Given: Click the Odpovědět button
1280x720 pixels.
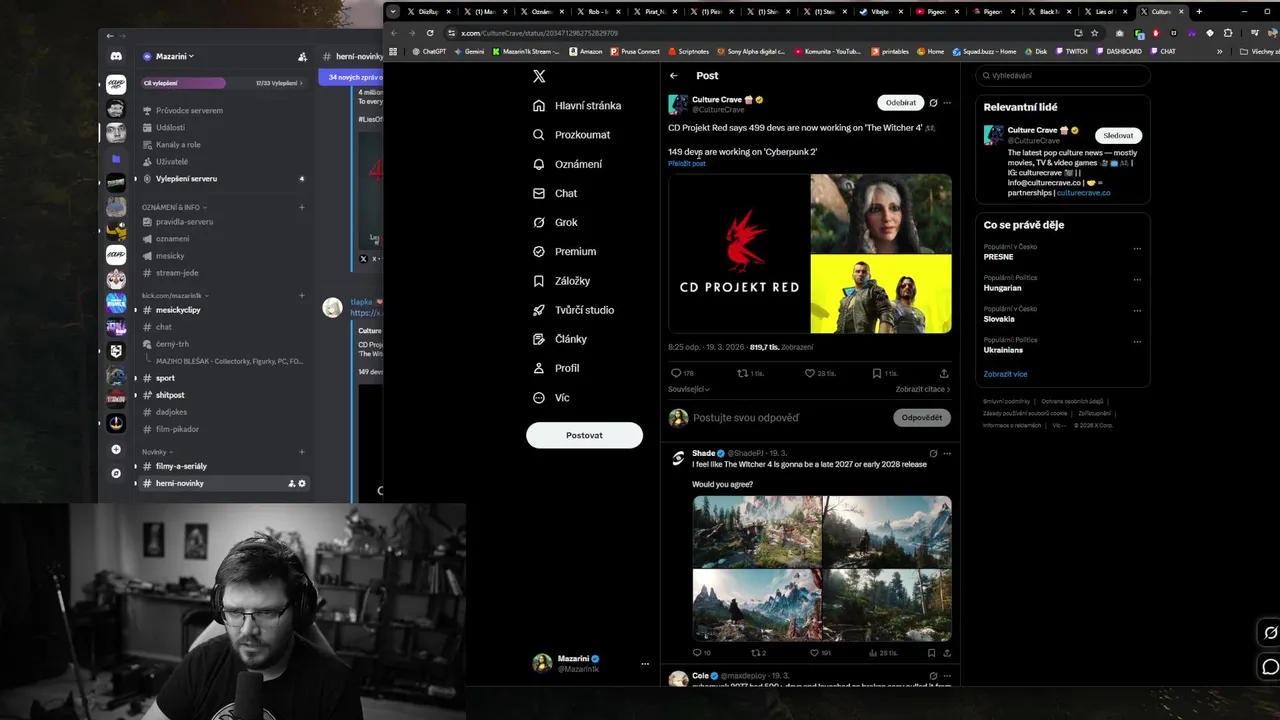Looking at the screenshot, I should coord(921,417).
